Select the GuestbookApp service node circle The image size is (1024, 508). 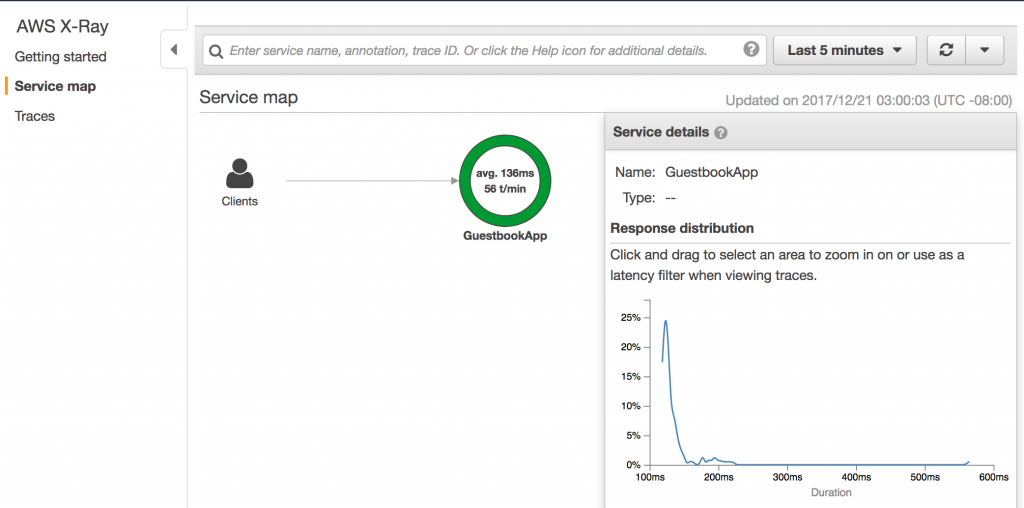(505, 181)
